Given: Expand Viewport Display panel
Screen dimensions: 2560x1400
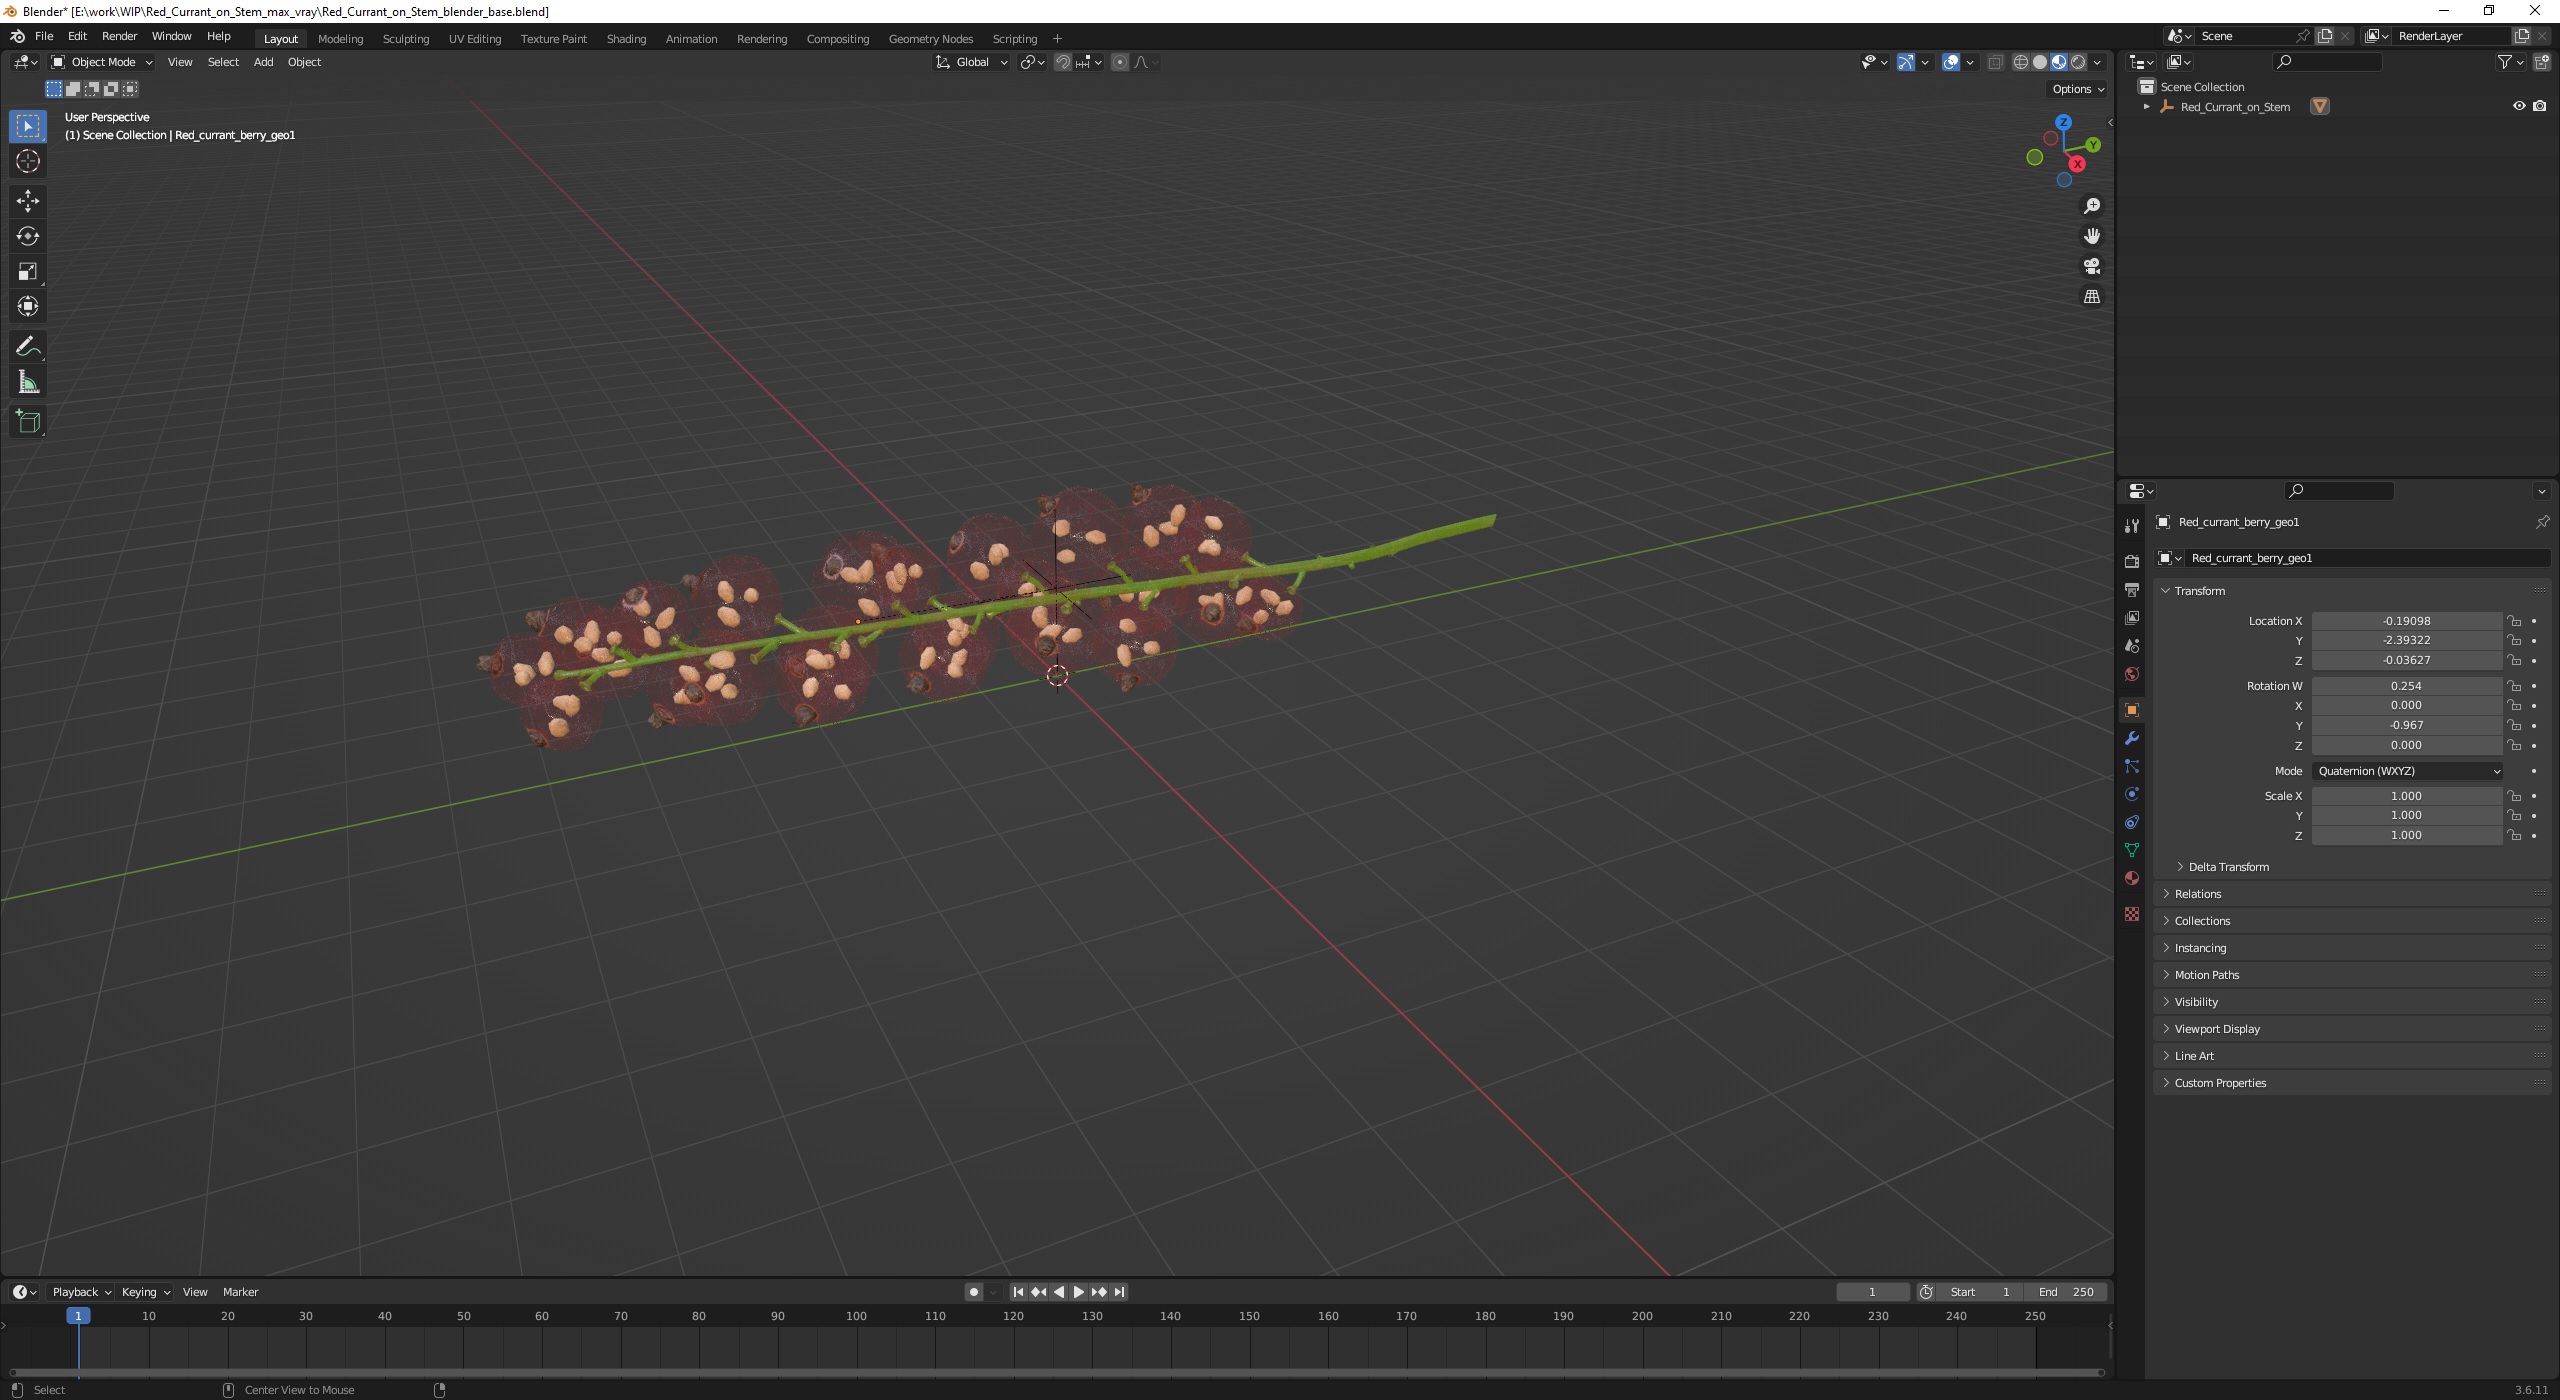Looking at the screenshot, I should pos(2216,1029).
